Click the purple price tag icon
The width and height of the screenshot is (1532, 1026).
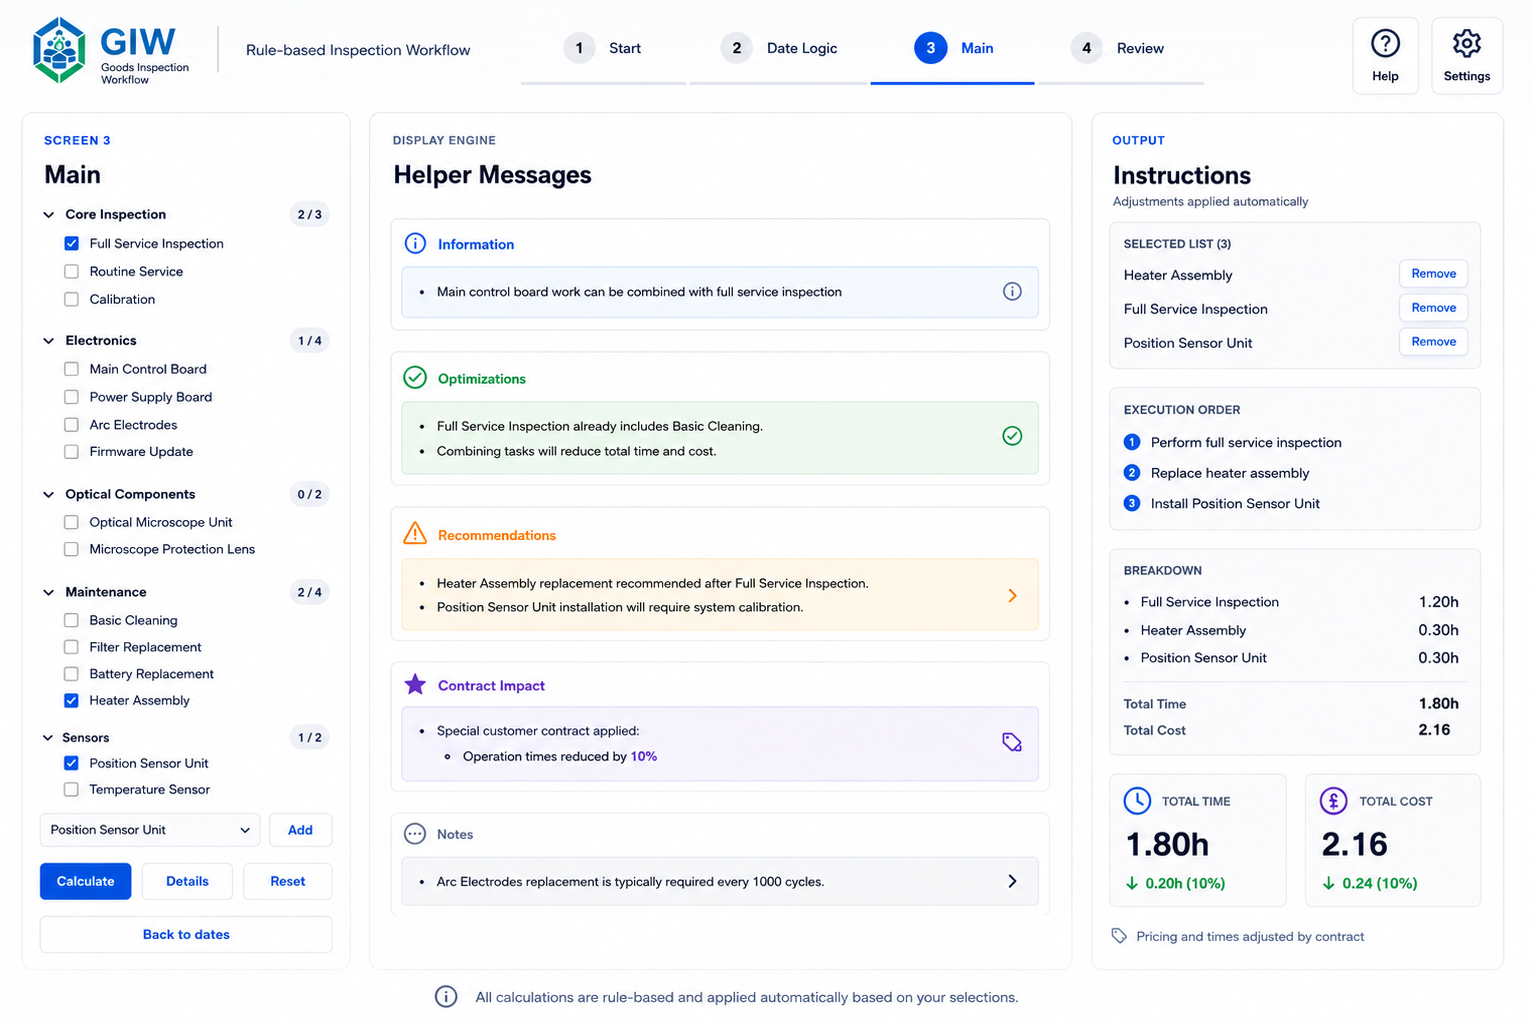pos(1012,742)
